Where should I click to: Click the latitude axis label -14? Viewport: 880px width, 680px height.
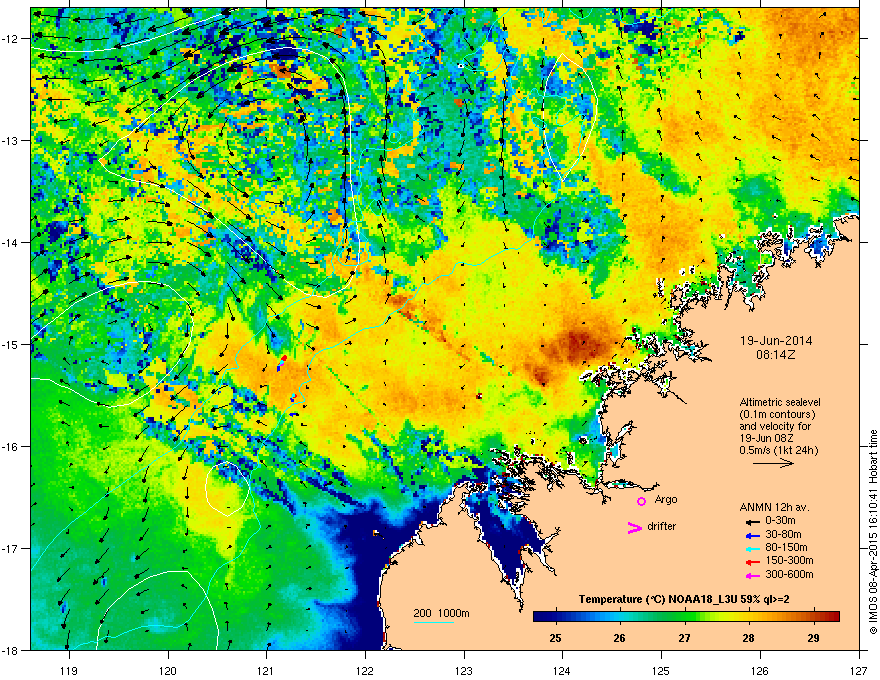pyautogui.click(x=10, y=242)
